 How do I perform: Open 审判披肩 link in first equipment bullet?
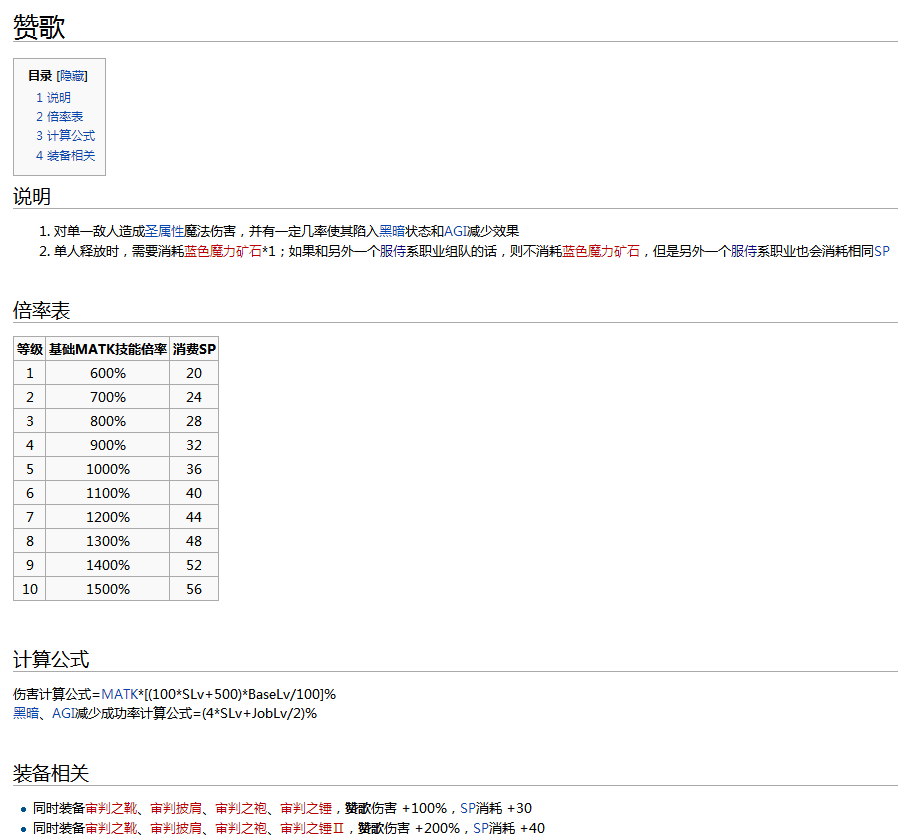pyautogui.click(x=176, y=808)
